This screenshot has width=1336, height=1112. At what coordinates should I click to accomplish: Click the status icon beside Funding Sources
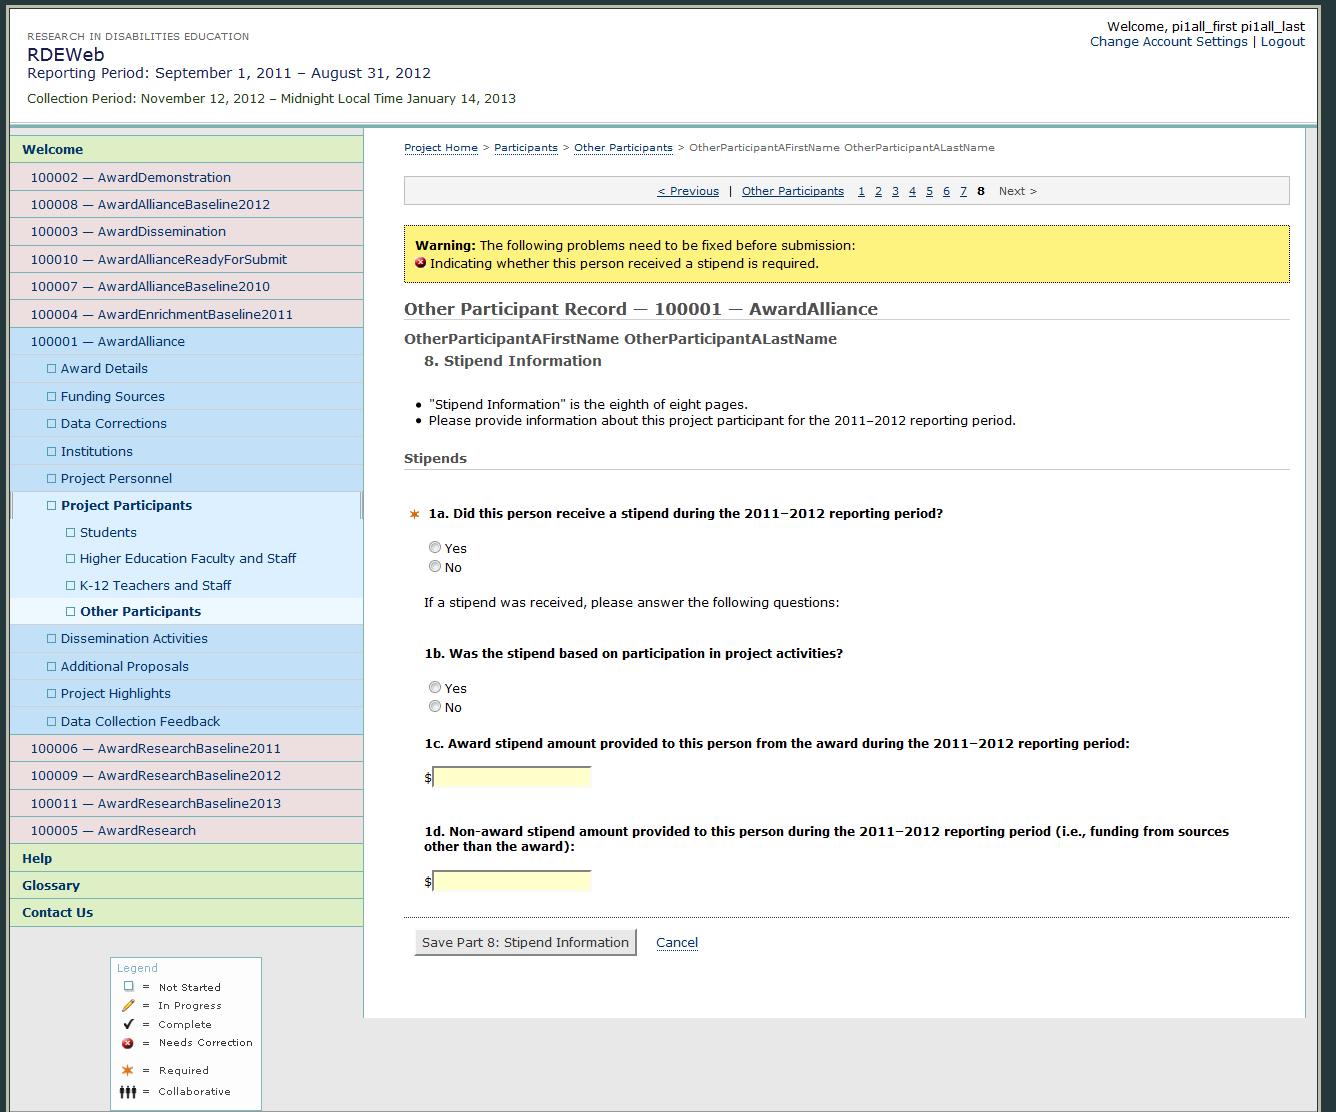52,396
